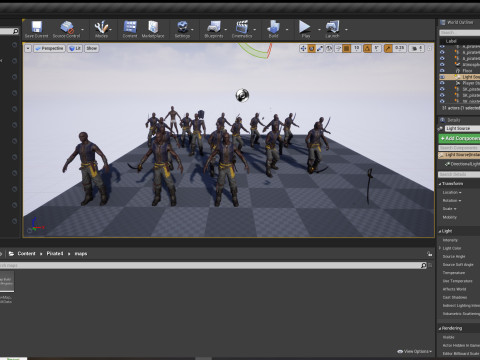Click the Settings gear icon in toolbar
Screen dimensions: 480x360
182,29
